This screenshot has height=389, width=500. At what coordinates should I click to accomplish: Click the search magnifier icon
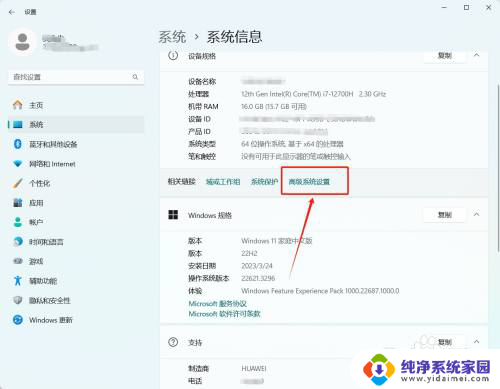tap(135, 77)
